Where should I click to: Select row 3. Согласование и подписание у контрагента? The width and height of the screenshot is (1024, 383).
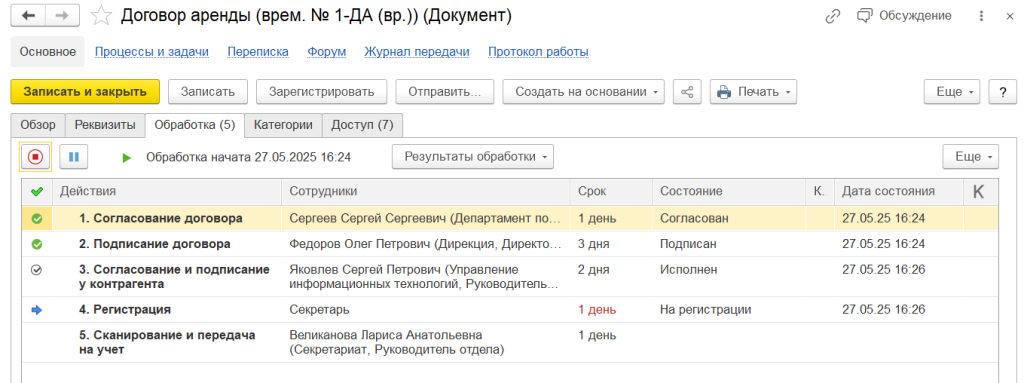pos(509,277)
